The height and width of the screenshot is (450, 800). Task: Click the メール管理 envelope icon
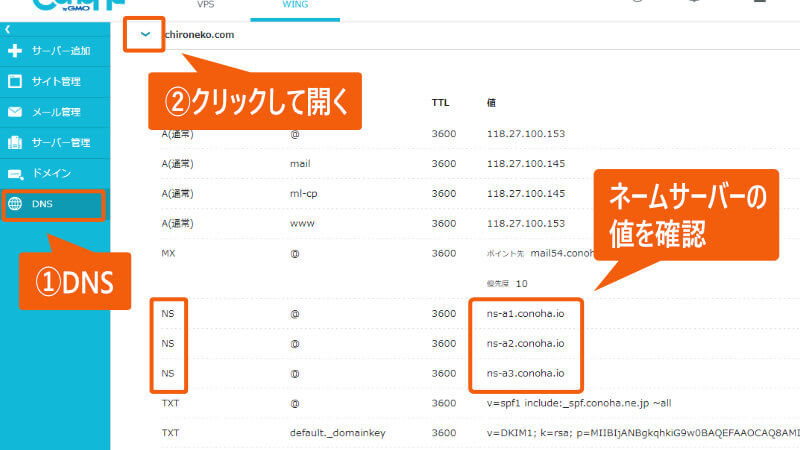coord(15,112)
